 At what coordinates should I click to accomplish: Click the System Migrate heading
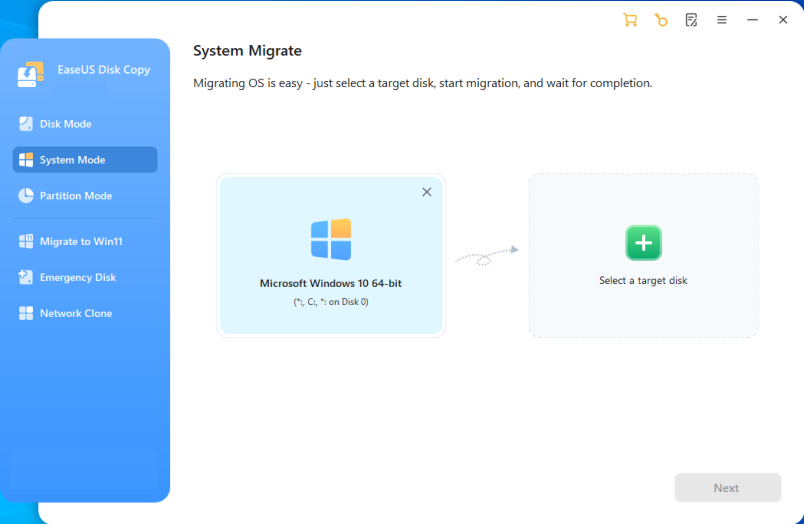click(247, 51)
